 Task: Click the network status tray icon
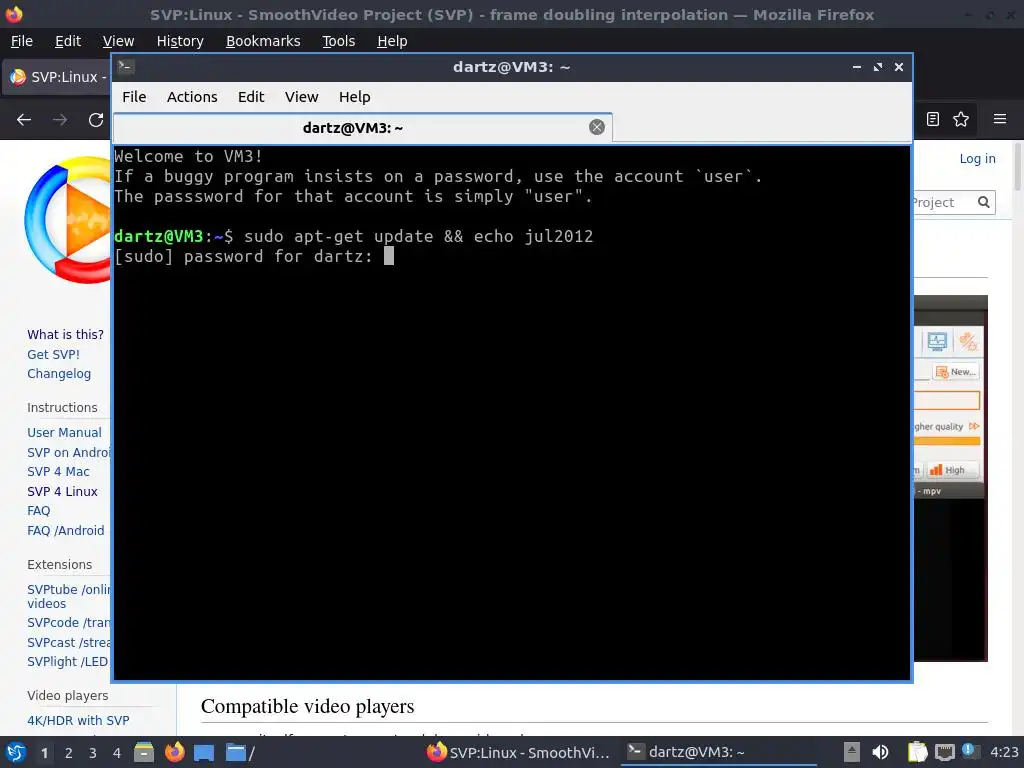(x=944, y=753)
